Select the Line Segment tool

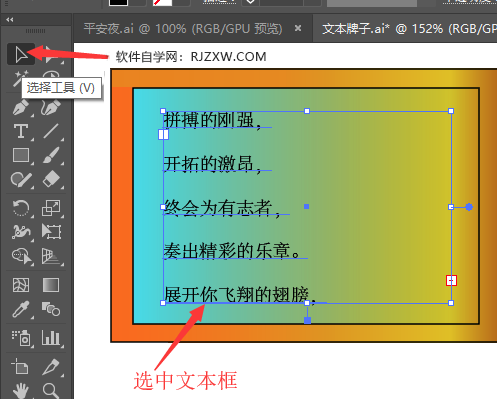(x=51, y=131)
